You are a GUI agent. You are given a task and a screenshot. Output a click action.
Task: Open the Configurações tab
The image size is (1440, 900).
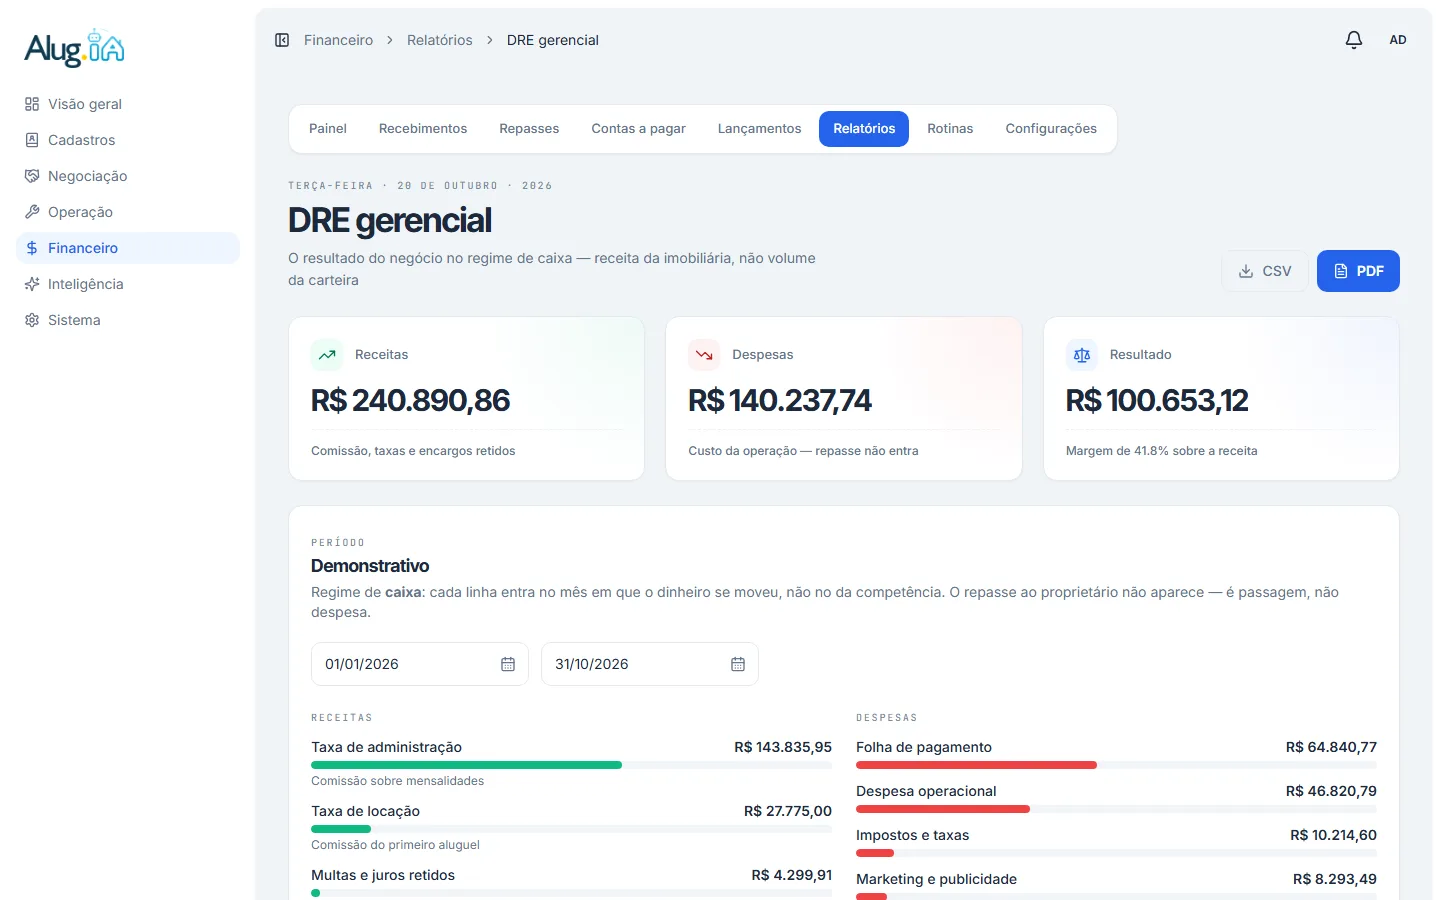coord(1051,129)
